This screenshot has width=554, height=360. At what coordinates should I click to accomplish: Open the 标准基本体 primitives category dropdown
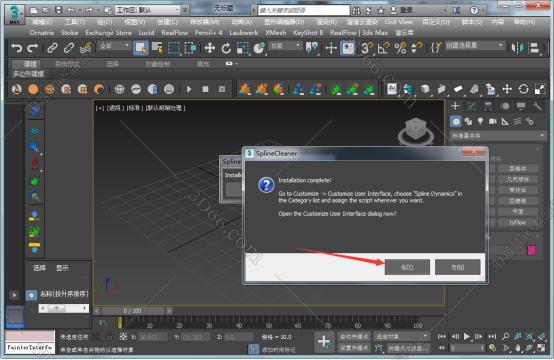497,135
